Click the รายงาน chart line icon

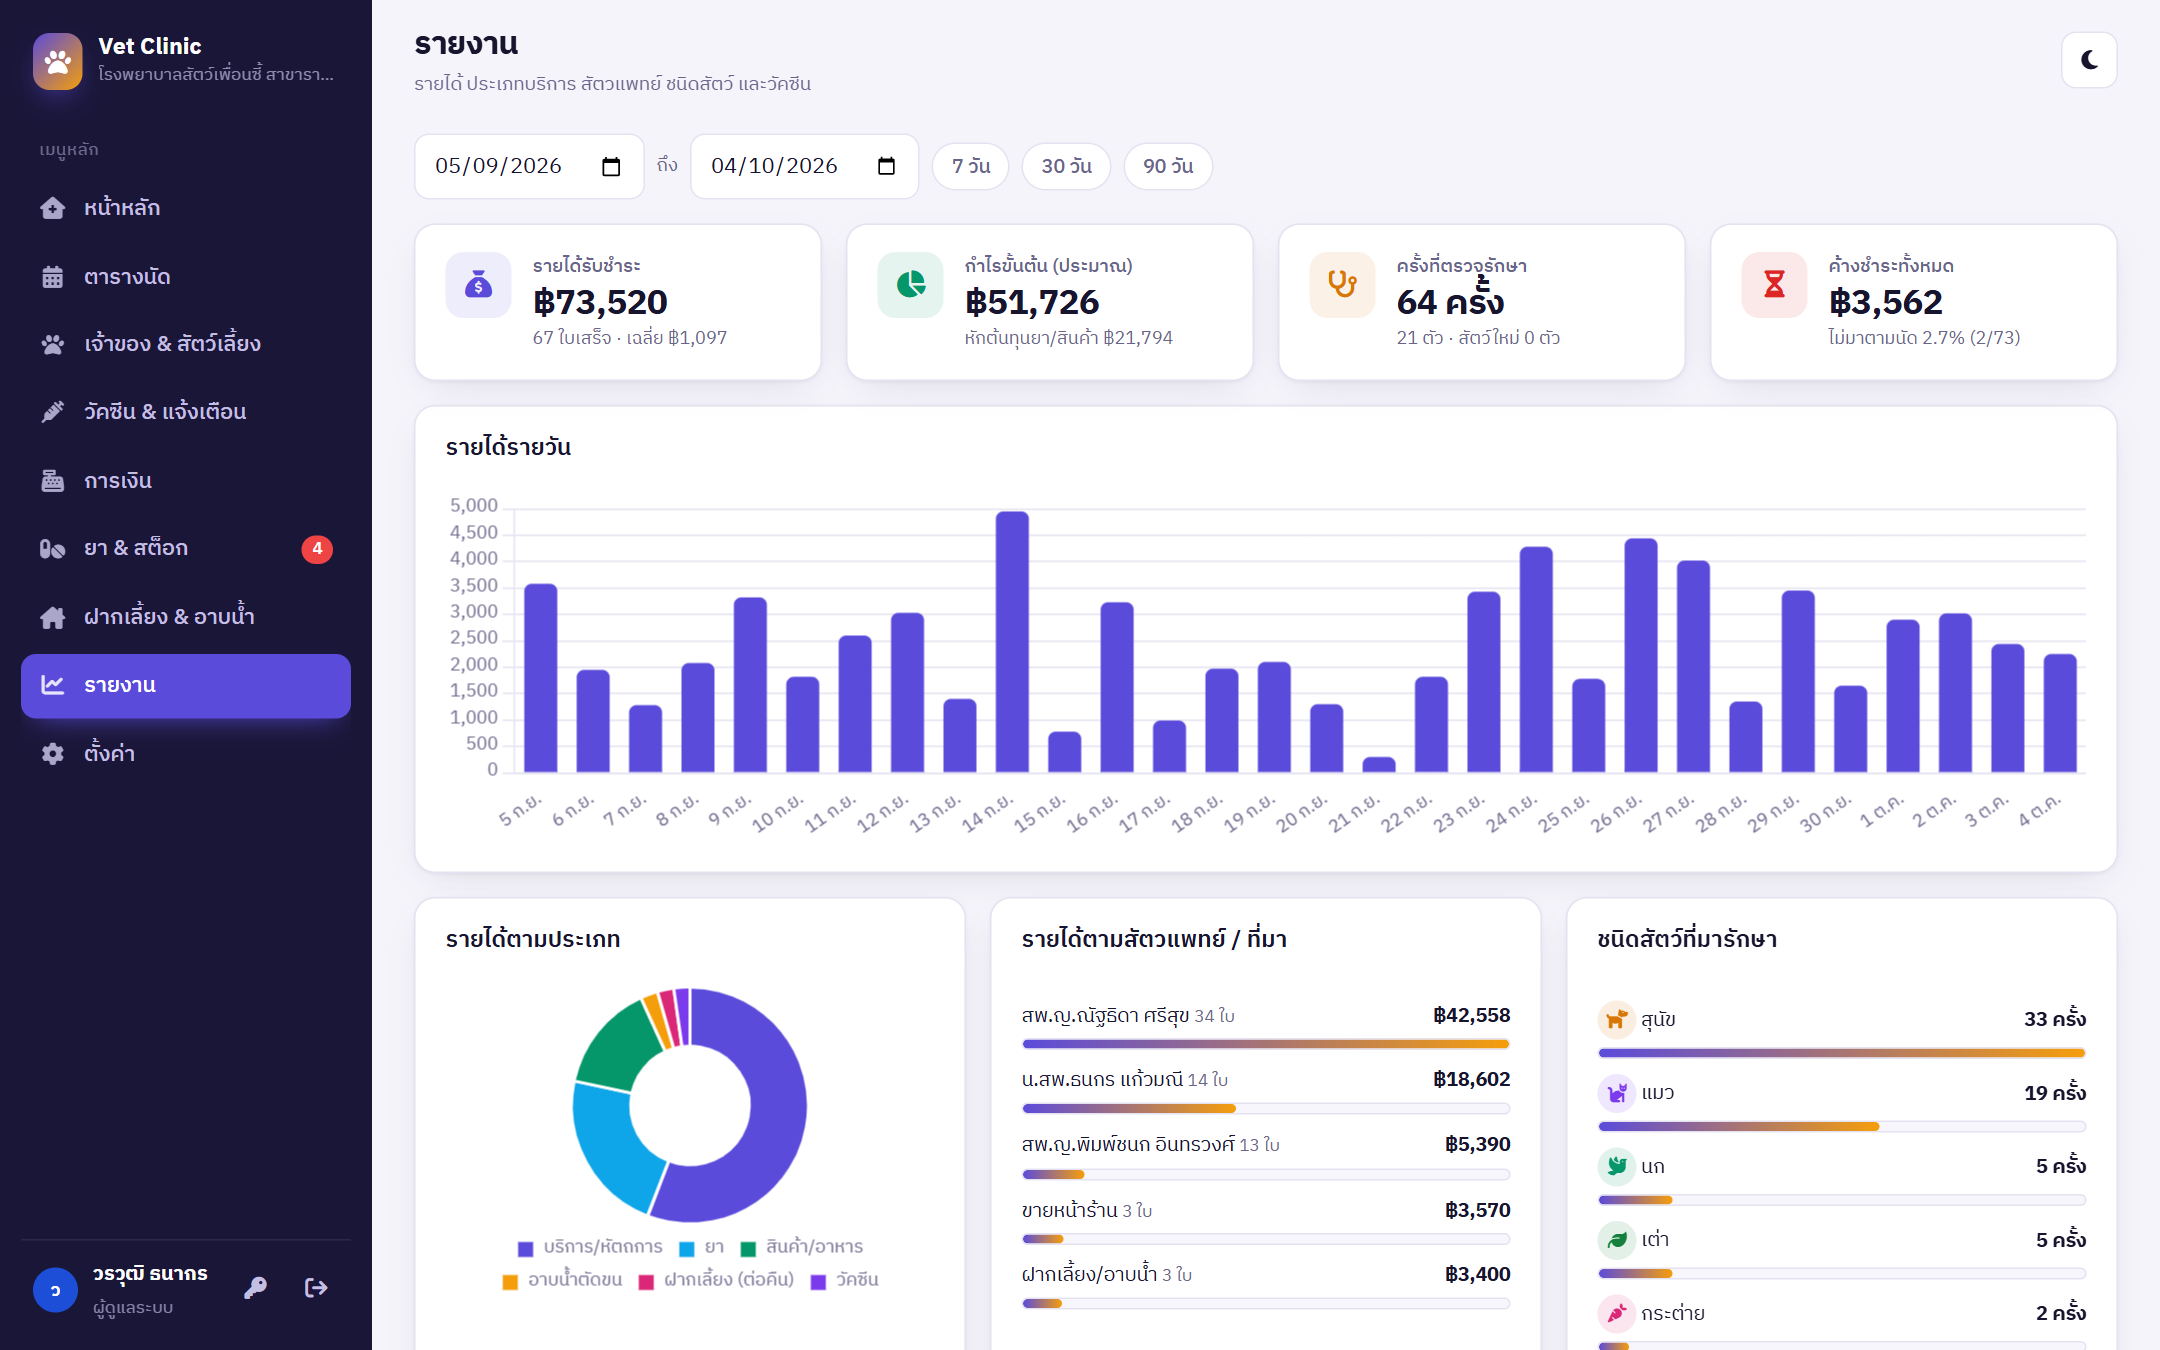pos(53,685)
